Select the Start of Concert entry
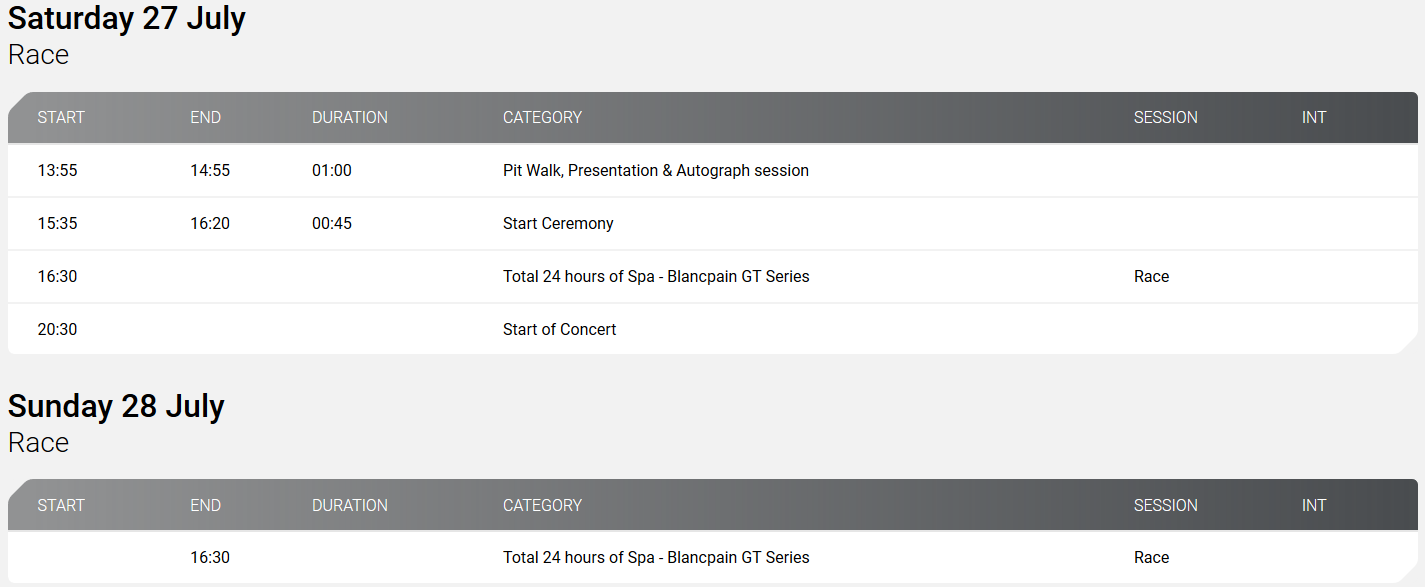This screenshot has width=1425, height=587. (559, 330)
